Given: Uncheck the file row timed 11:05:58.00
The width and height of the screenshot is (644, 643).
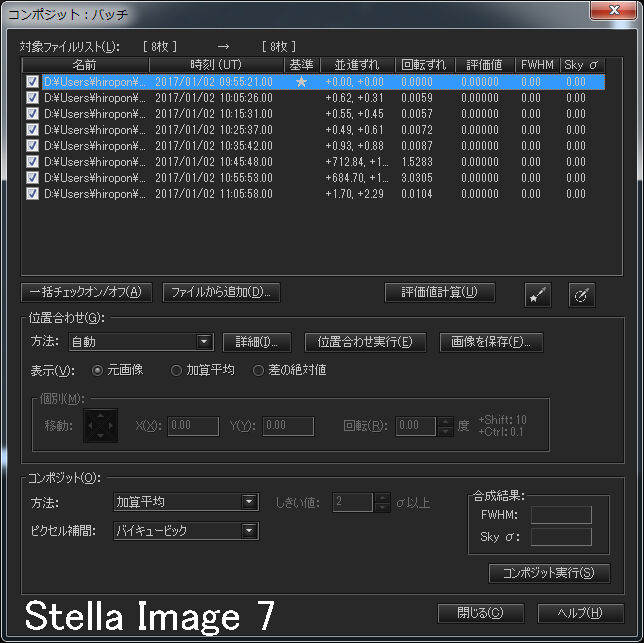Looking at the screenshot, I should [x=32, y=194].
